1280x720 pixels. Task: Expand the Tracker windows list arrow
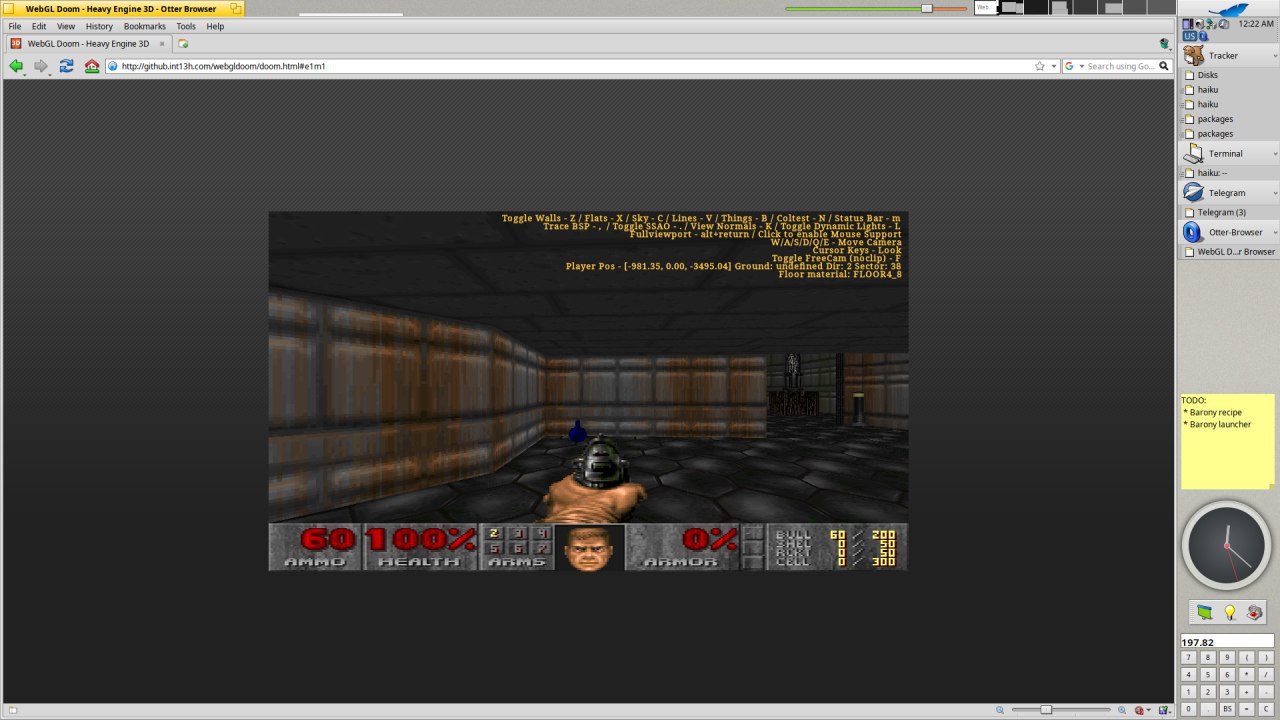[1275, 56]
